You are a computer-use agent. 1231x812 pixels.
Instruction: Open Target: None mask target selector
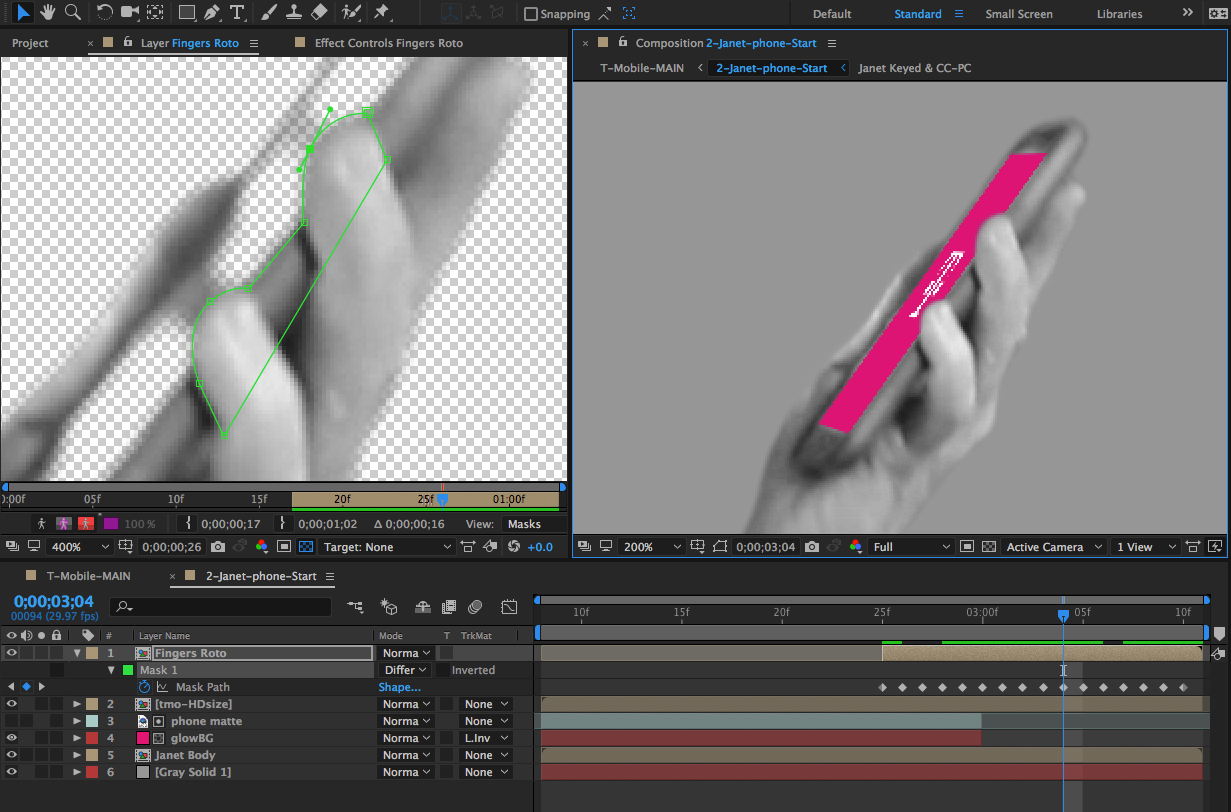coord(388,547)
